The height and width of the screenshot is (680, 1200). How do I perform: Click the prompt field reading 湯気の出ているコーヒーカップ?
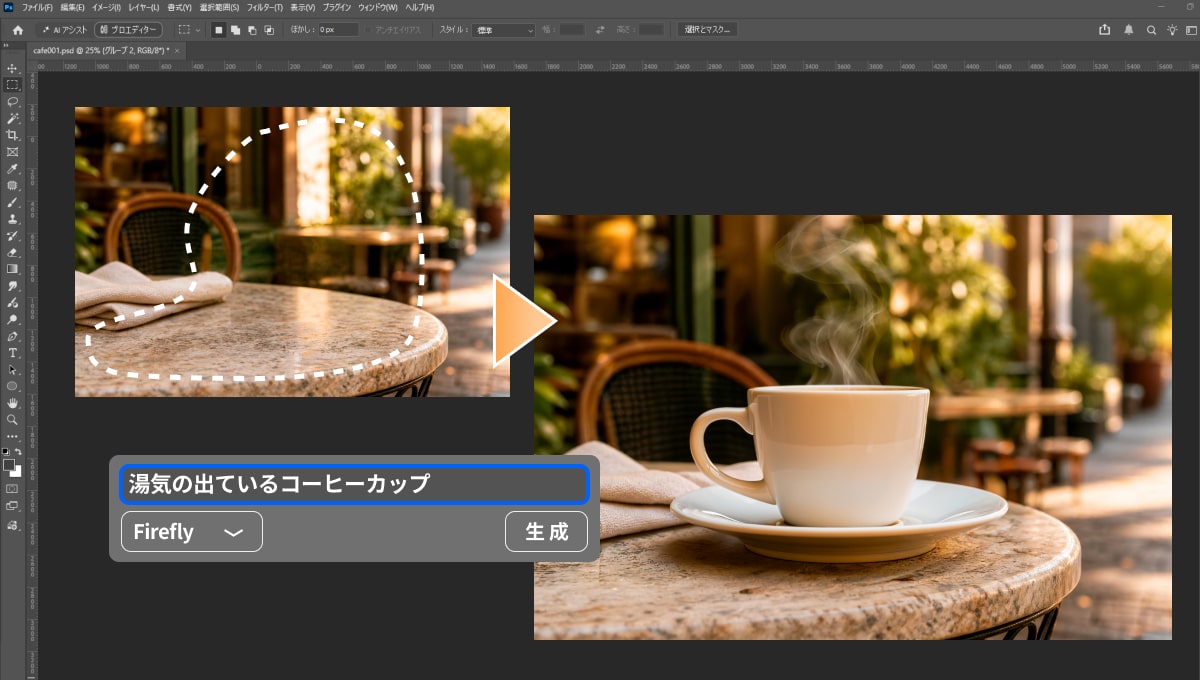354,484
